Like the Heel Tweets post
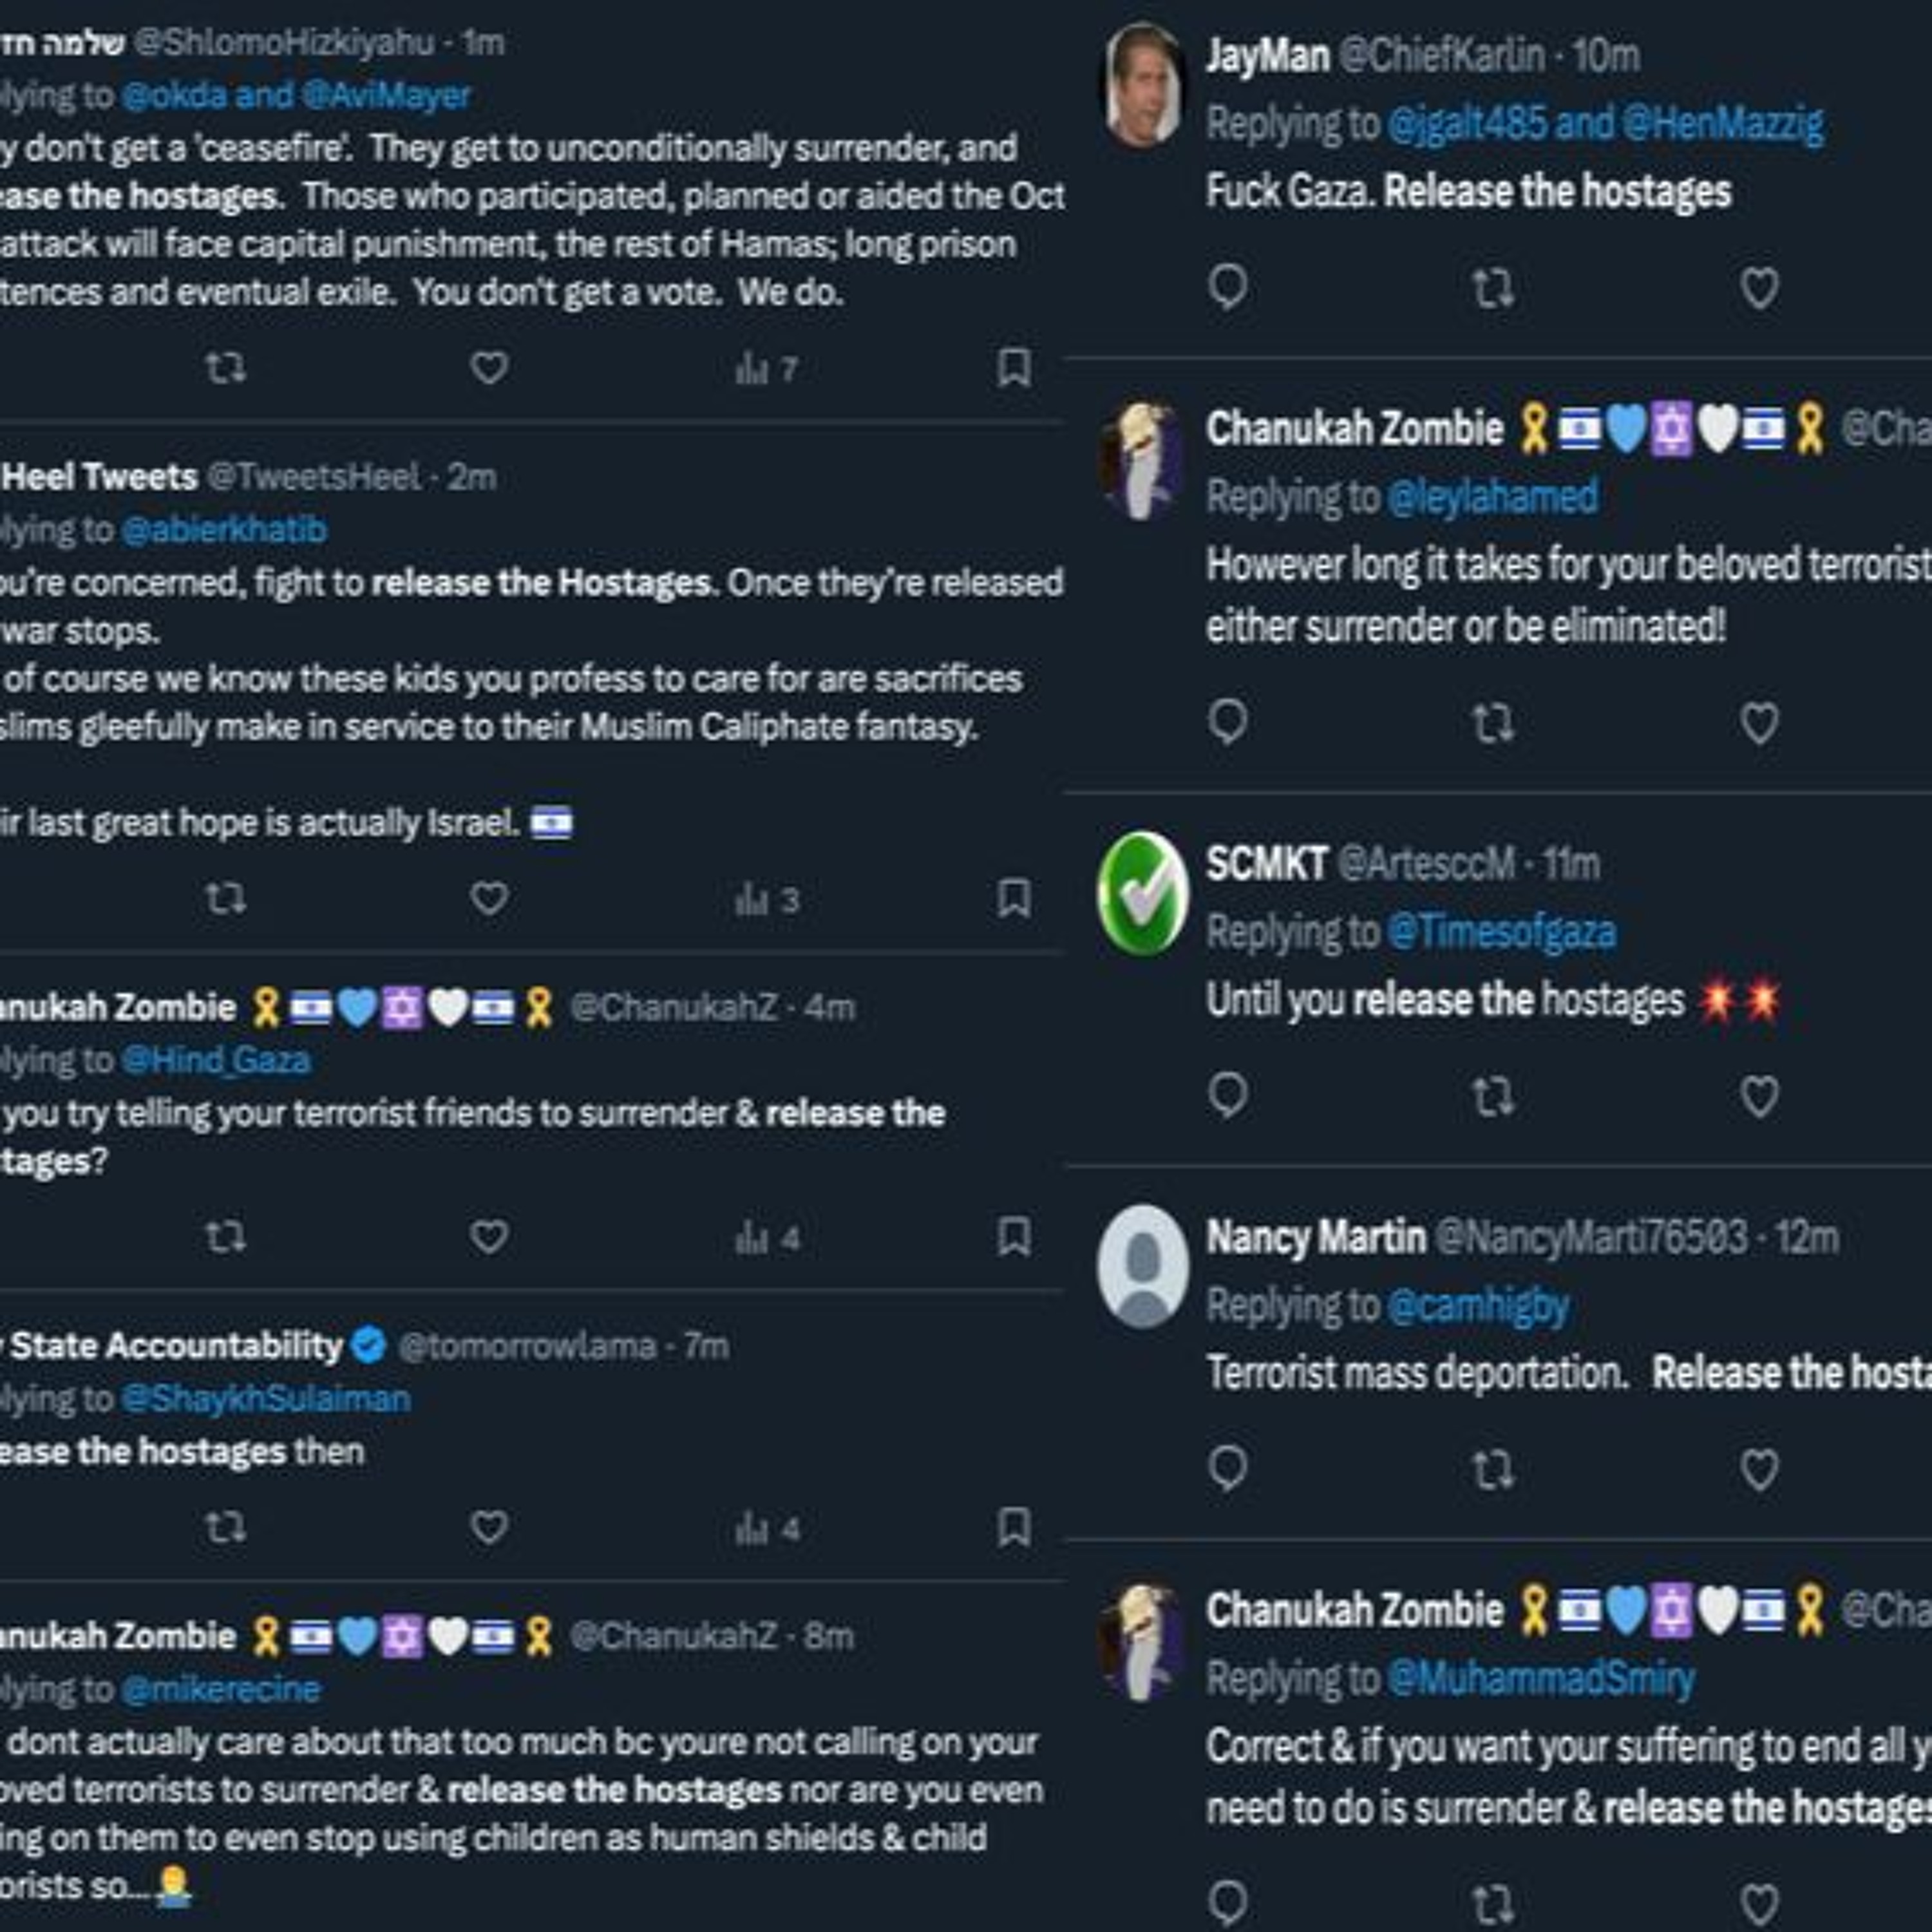The height and width of the screenshot is (1932, 1932). [x=488, y=898]
